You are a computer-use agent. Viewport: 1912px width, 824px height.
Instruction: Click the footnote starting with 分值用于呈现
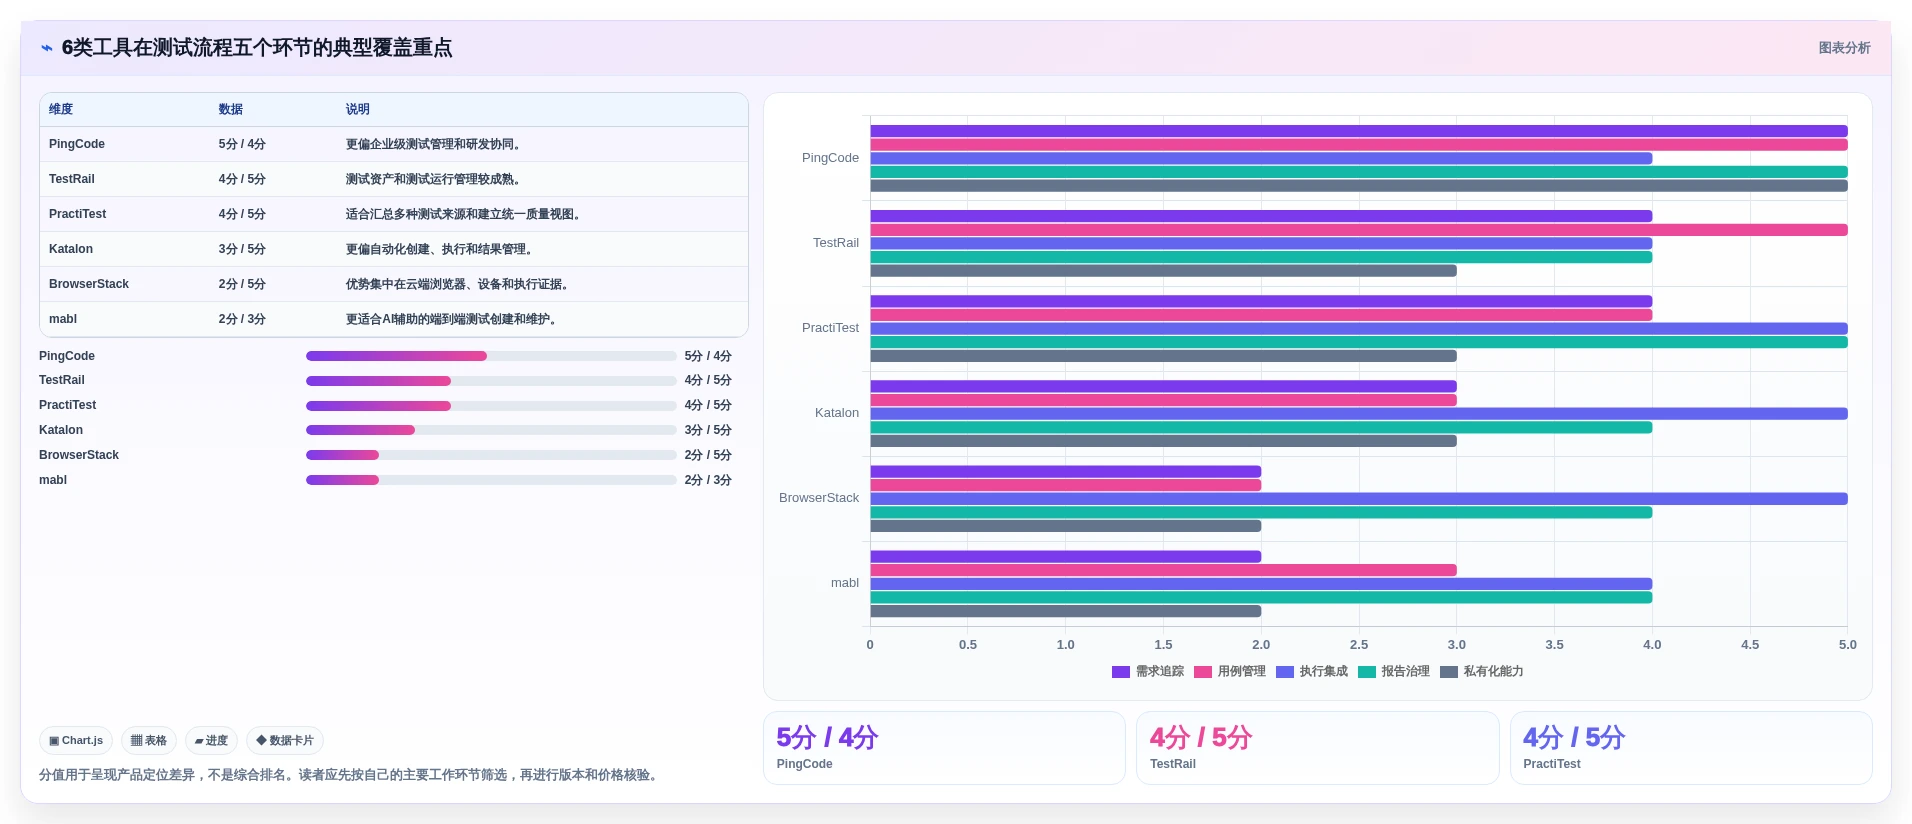coord(351,775)
